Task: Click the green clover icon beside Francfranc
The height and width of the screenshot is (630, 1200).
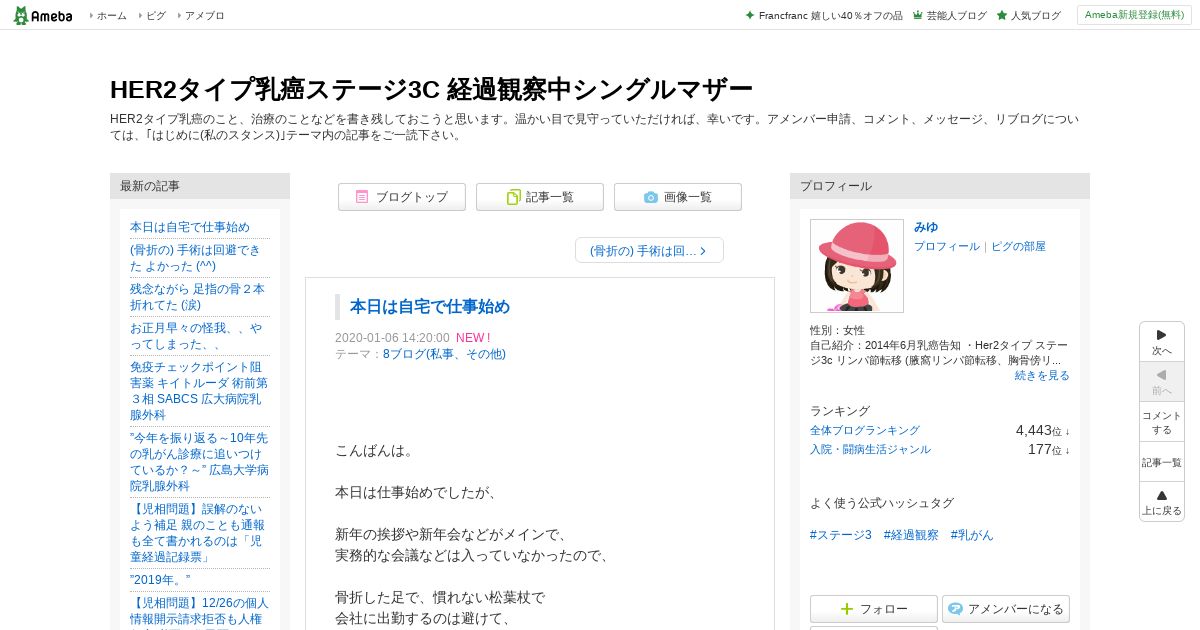Action: tap(750, 16)
